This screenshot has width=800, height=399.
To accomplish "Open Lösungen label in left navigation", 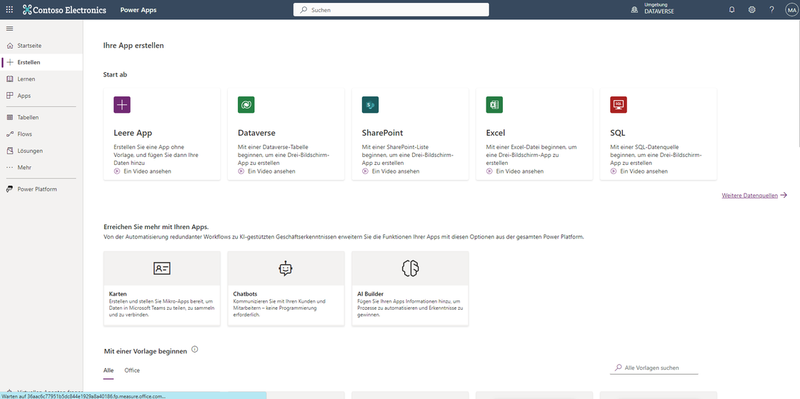I will pyautogui.click(x=30, y=151).
